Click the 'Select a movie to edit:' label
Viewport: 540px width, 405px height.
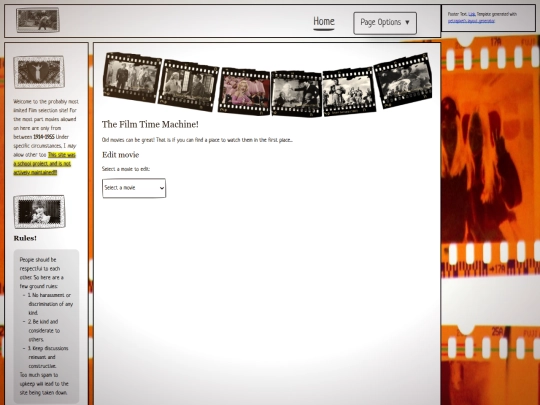point(126,169)
